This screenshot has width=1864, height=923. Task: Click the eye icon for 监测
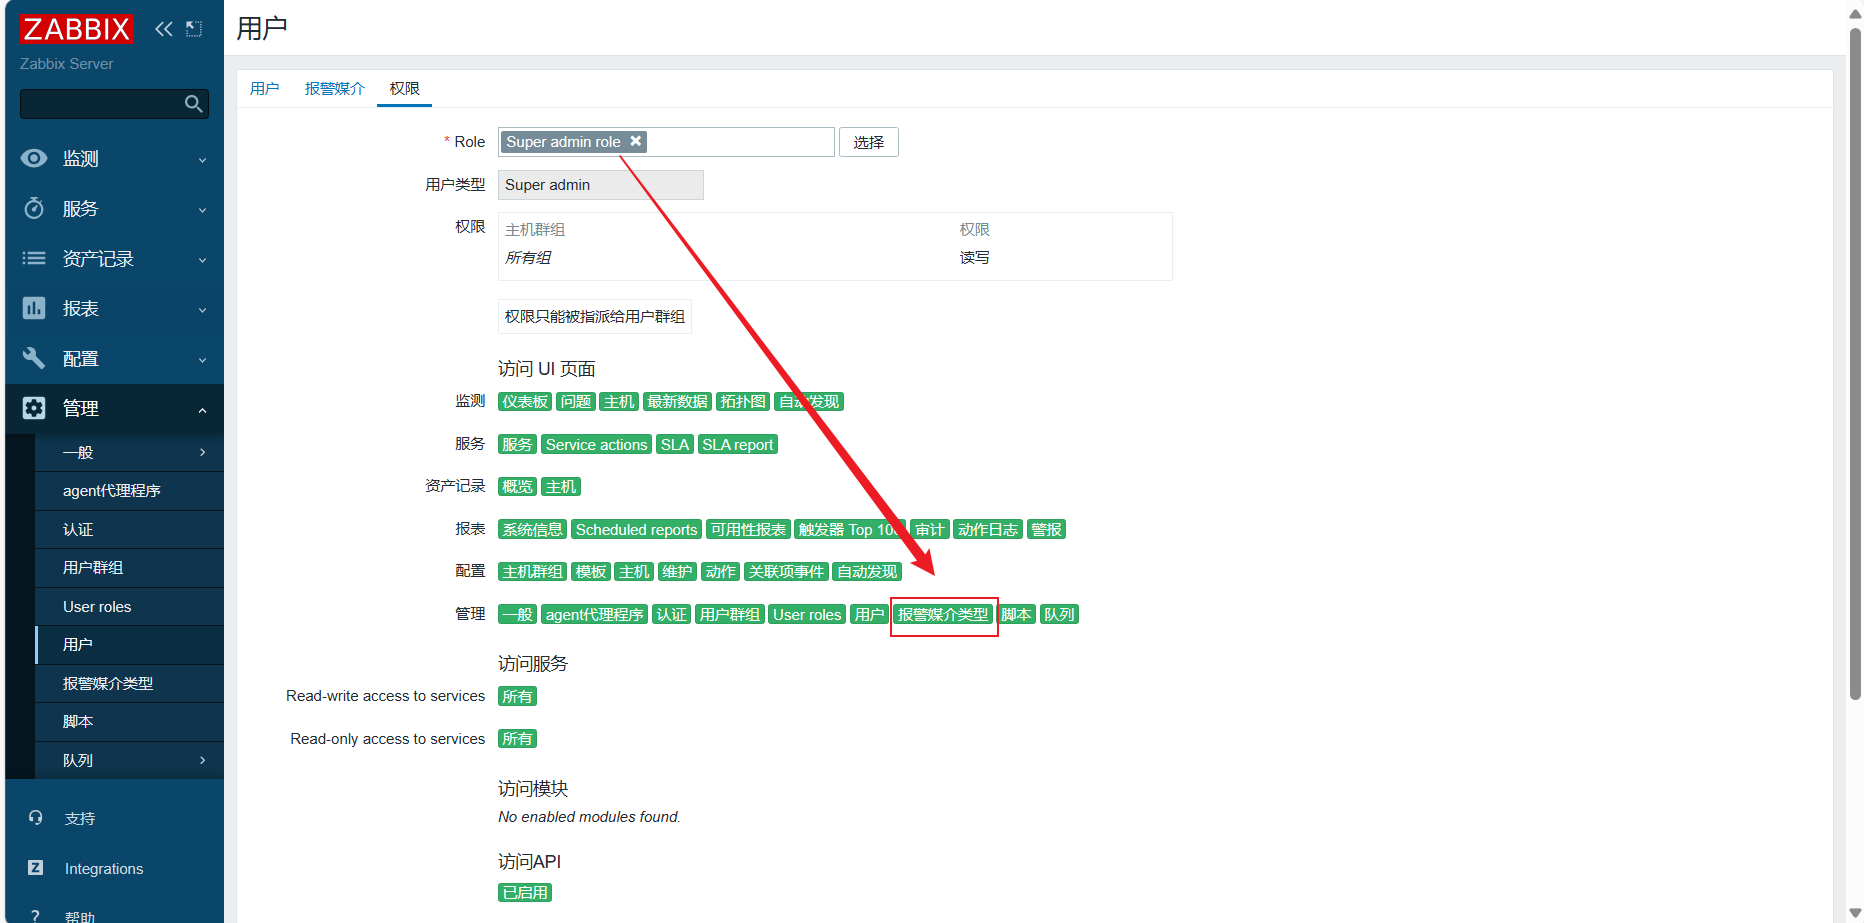pos(34,158)
